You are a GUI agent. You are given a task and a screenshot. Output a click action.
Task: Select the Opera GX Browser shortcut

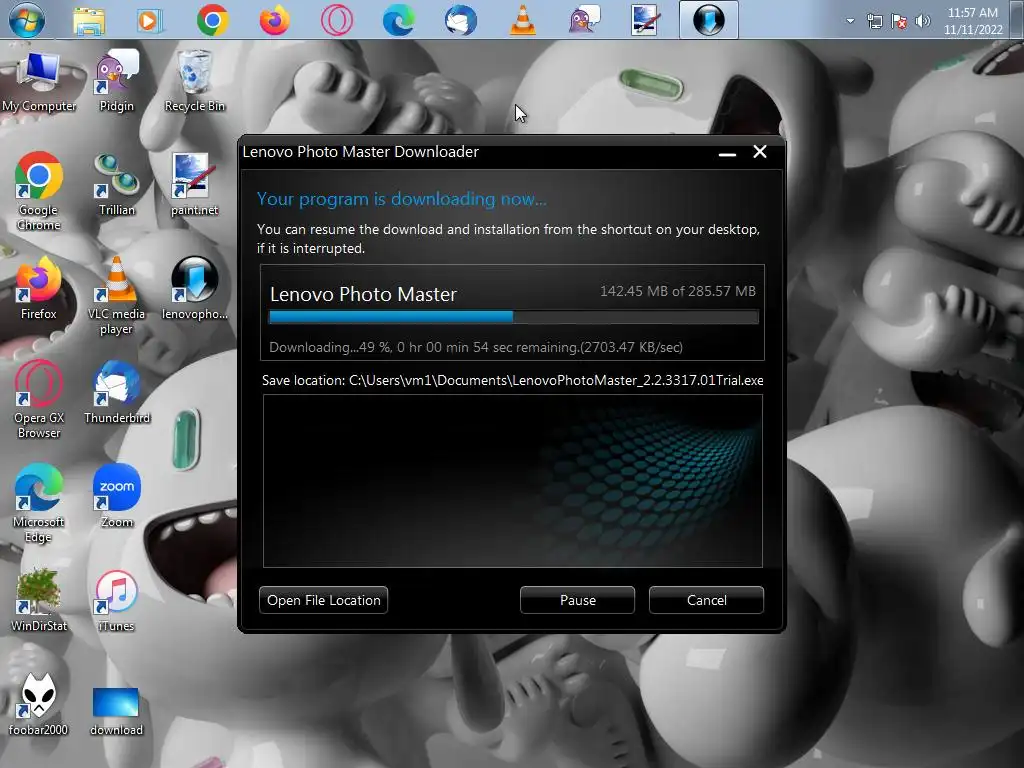[x=39, y=399]
